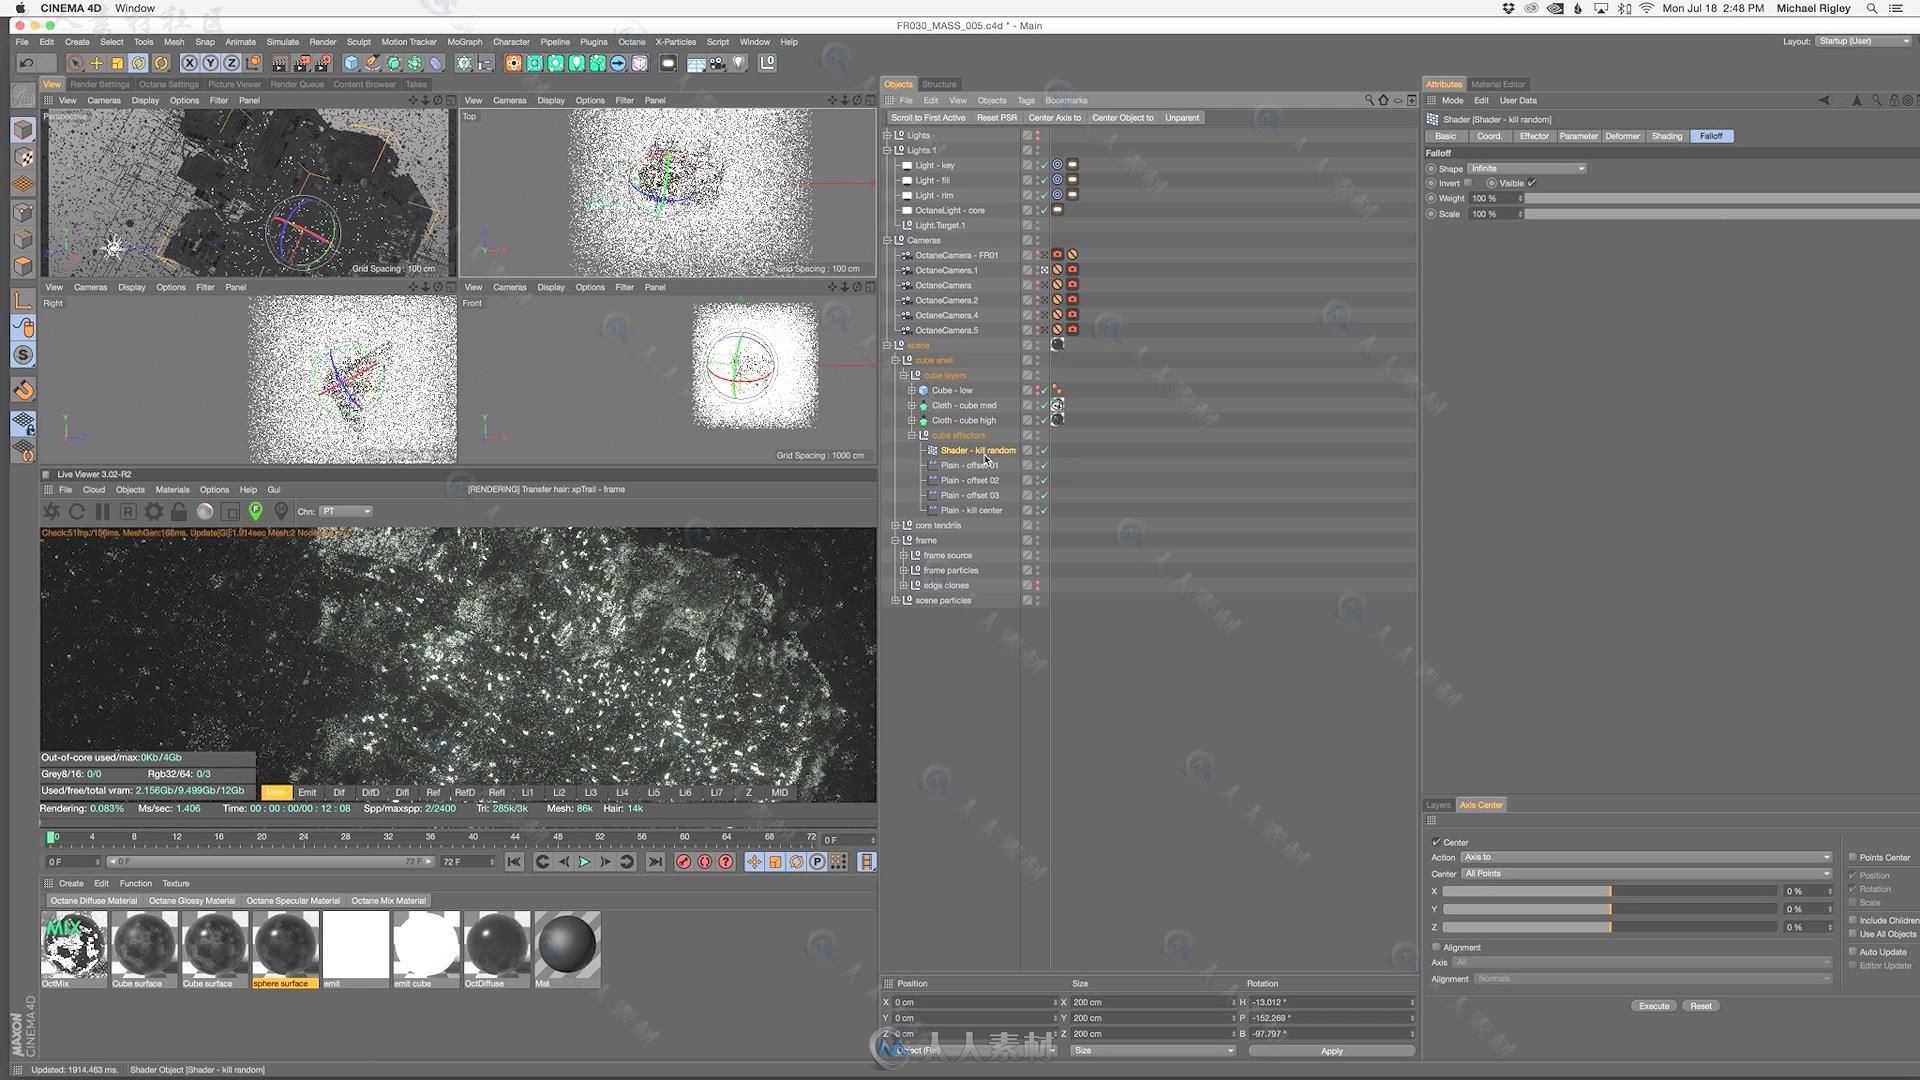Screen dimensions: 1920x1080
Task: Toggle the render region icon in Live Viewer
Action: pos(230,511)
